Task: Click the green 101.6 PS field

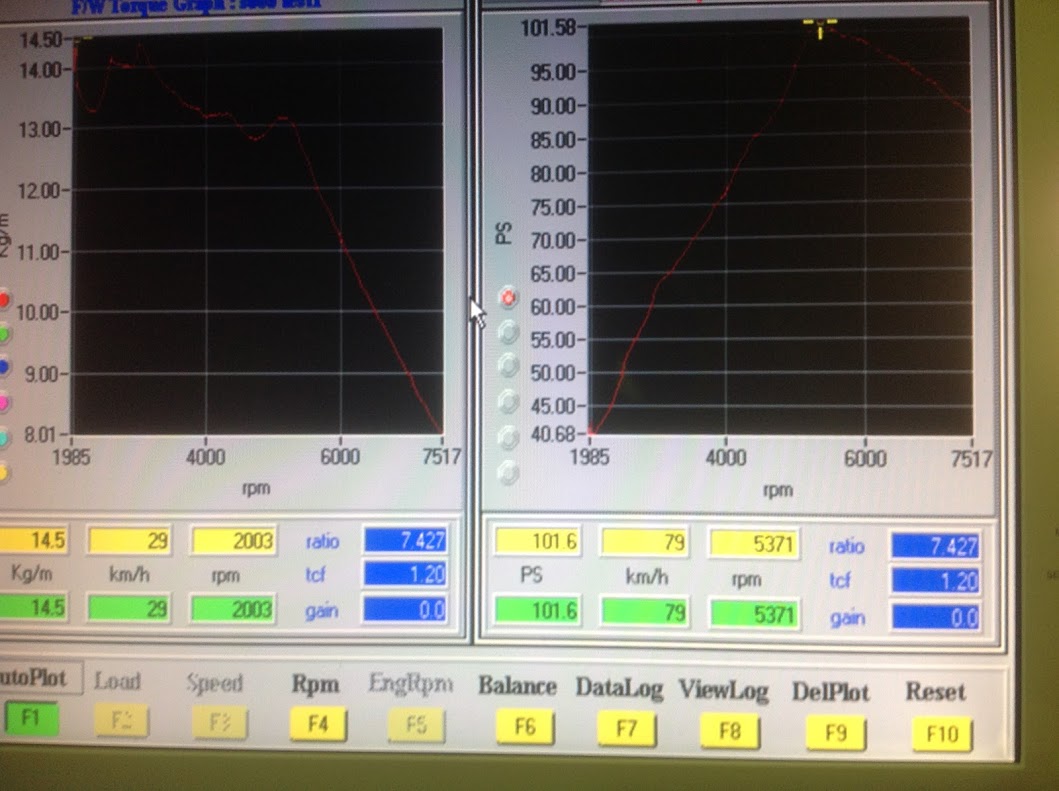Action: click(x=538, y=611)
